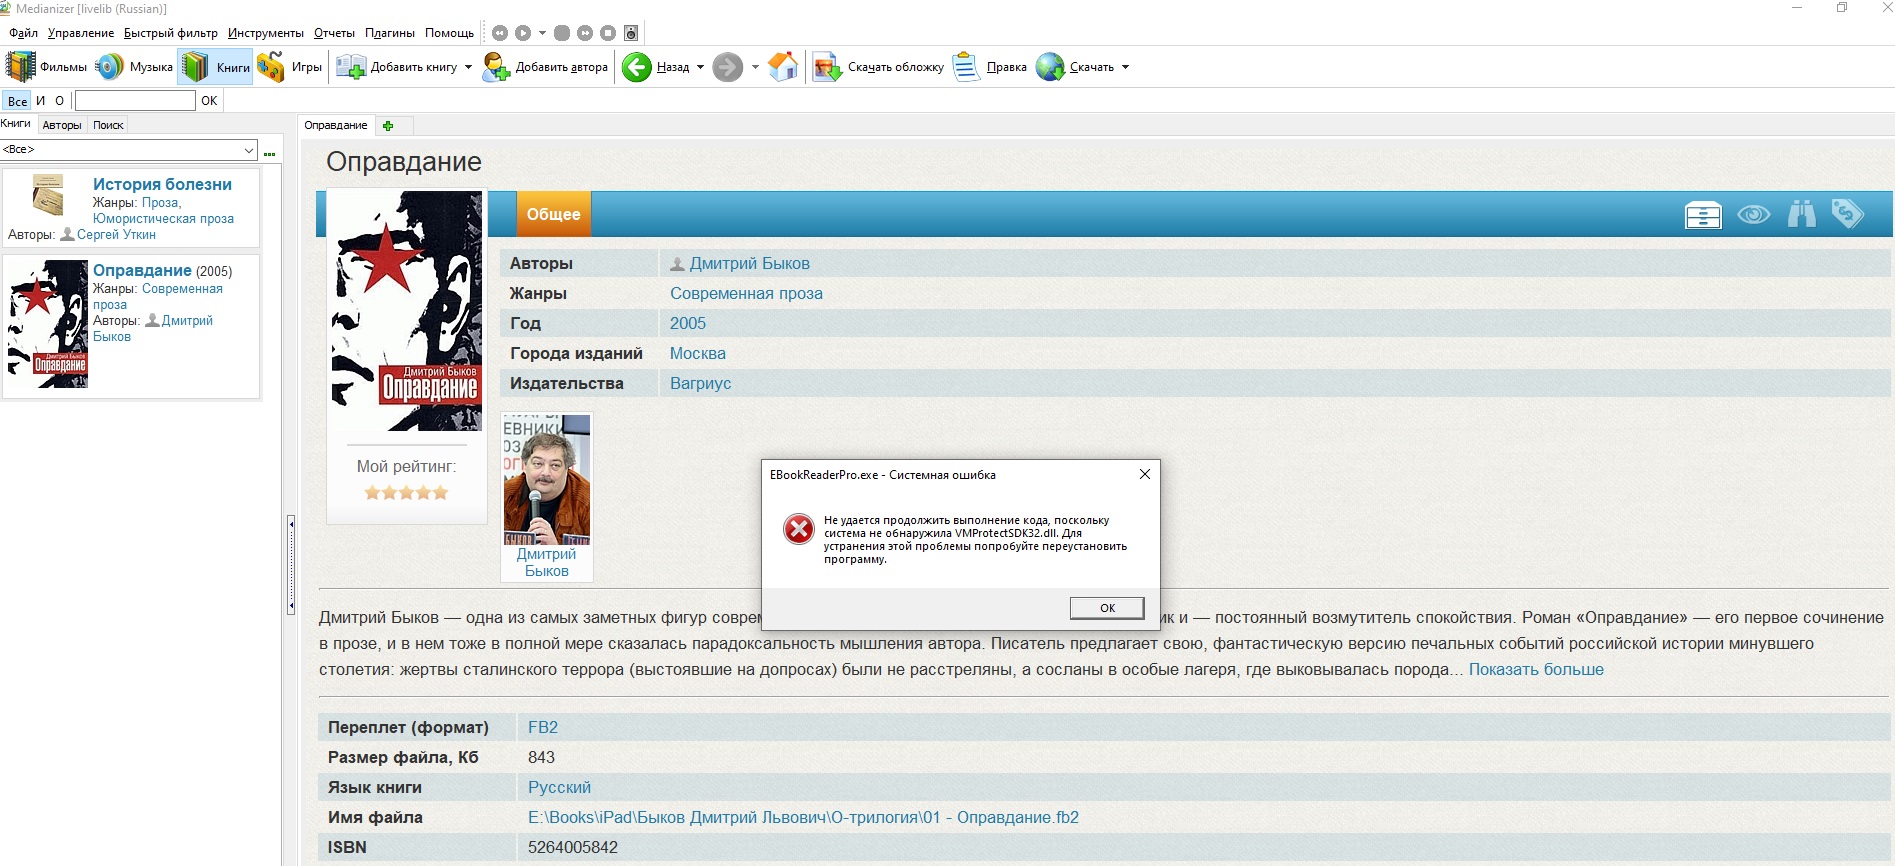Screen dimensions: 1895x866
Task: Click Добавить автора in the toolbar
Action: 545,67
